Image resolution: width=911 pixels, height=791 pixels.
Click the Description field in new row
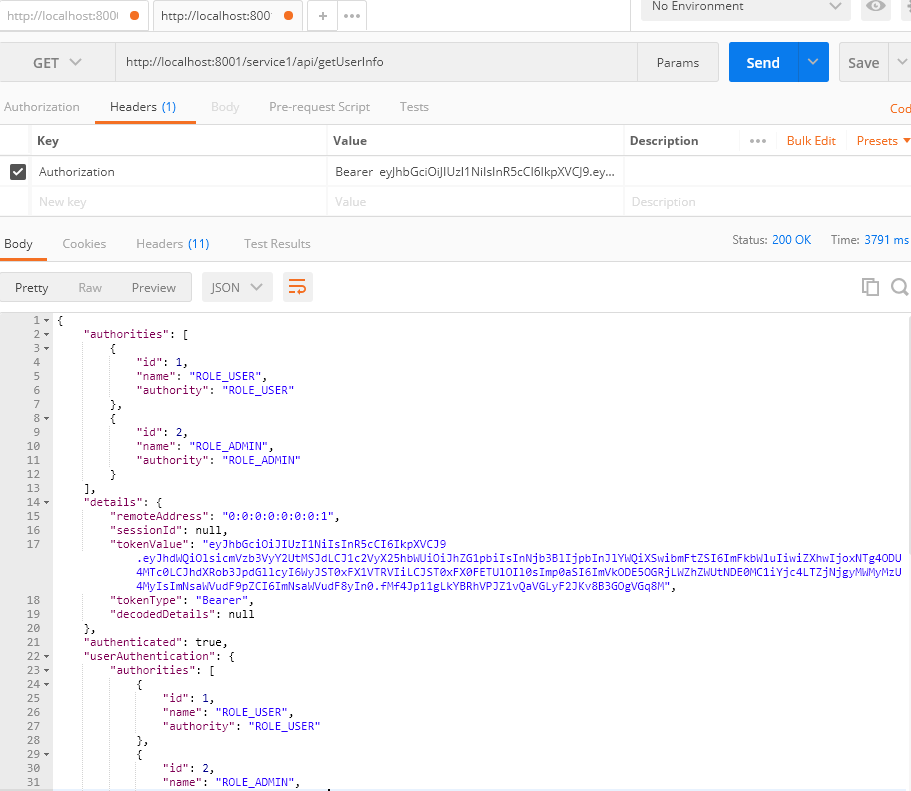767,202
